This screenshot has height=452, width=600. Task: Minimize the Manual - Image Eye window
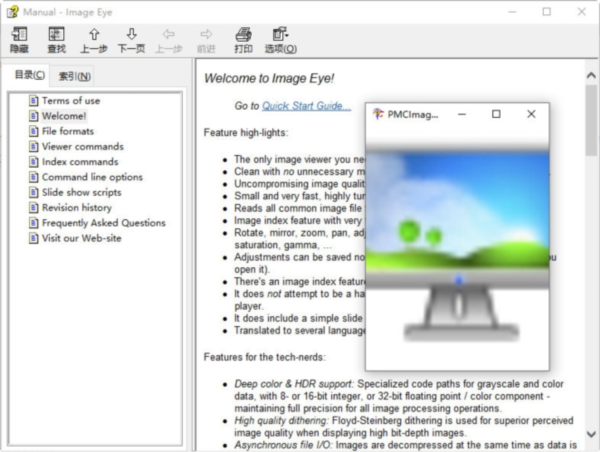point(512,12)
